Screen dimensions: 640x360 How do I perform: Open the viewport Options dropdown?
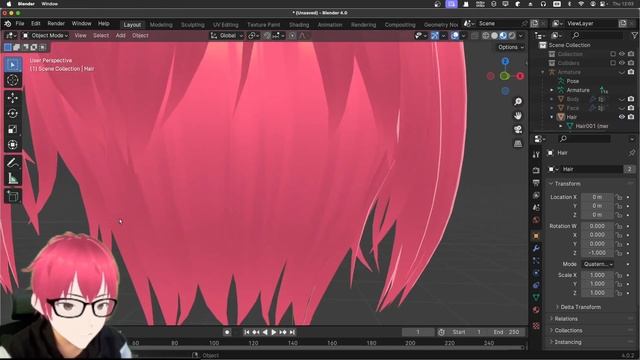click(x=511, y=47)
